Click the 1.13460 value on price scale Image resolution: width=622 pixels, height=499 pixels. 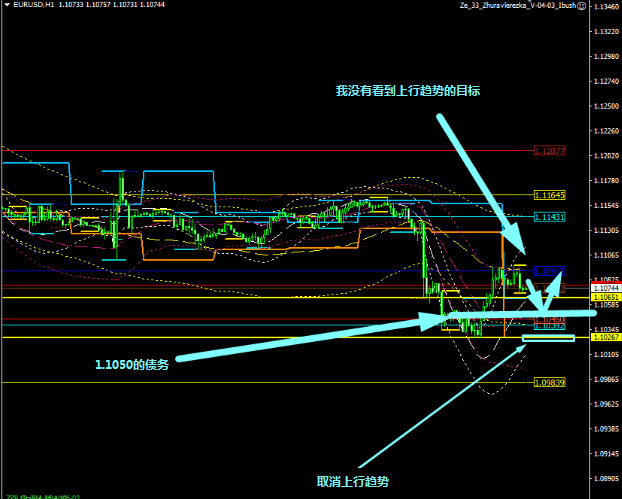point(606,7)
